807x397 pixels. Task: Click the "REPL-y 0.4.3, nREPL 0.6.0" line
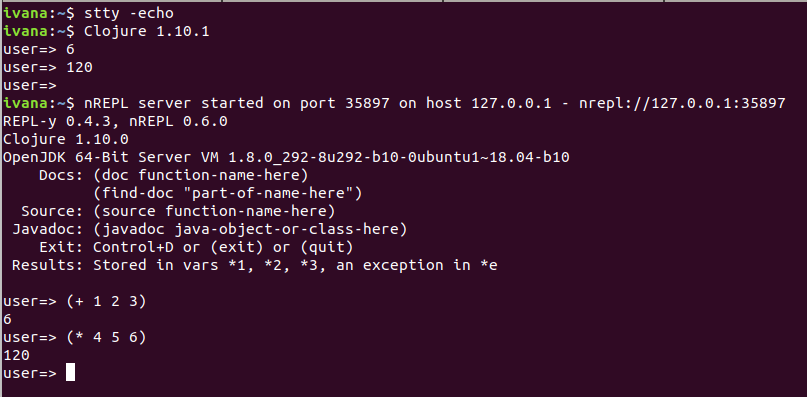(x=115, y=122)
